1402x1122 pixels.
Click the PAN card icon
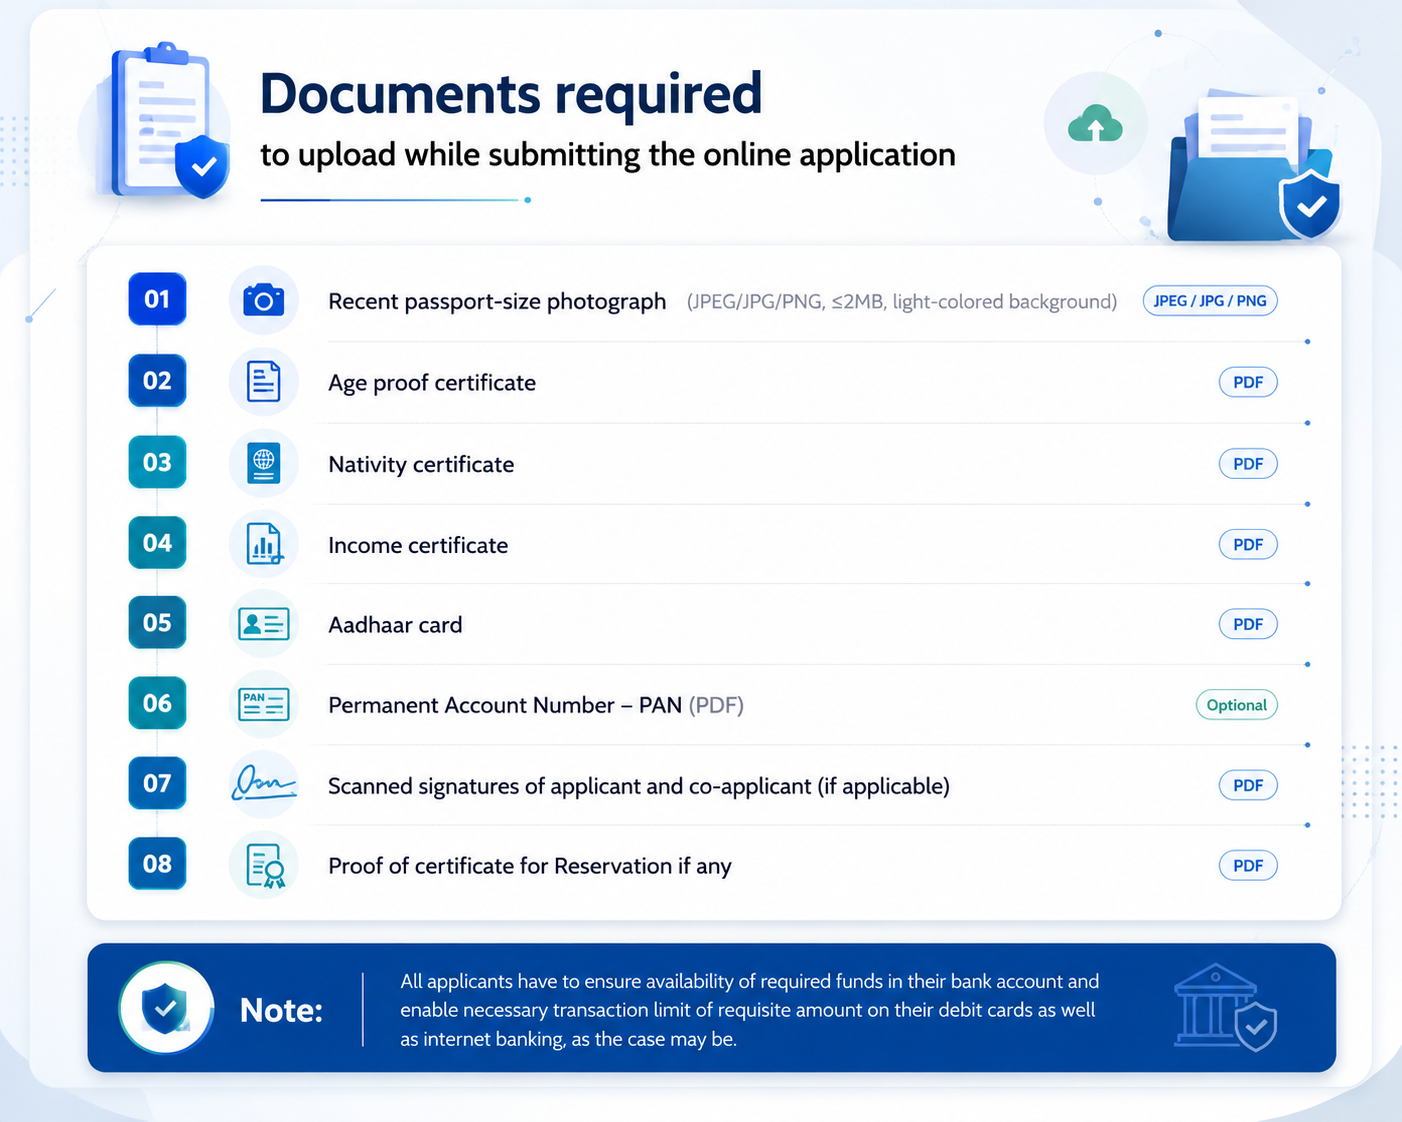[264, 704]
